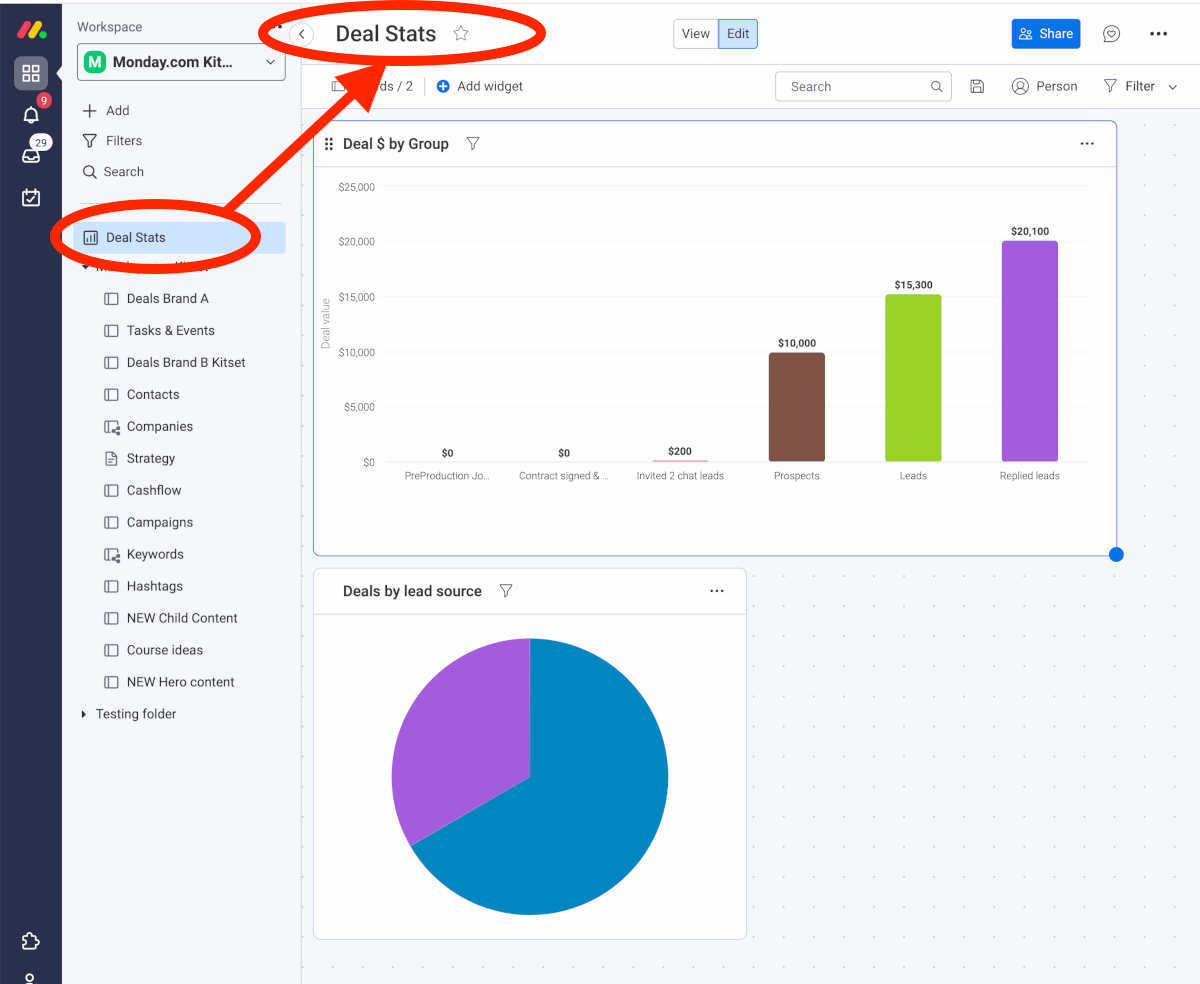Collapse the sidebar with the arrow button

(x=301, y=34)
